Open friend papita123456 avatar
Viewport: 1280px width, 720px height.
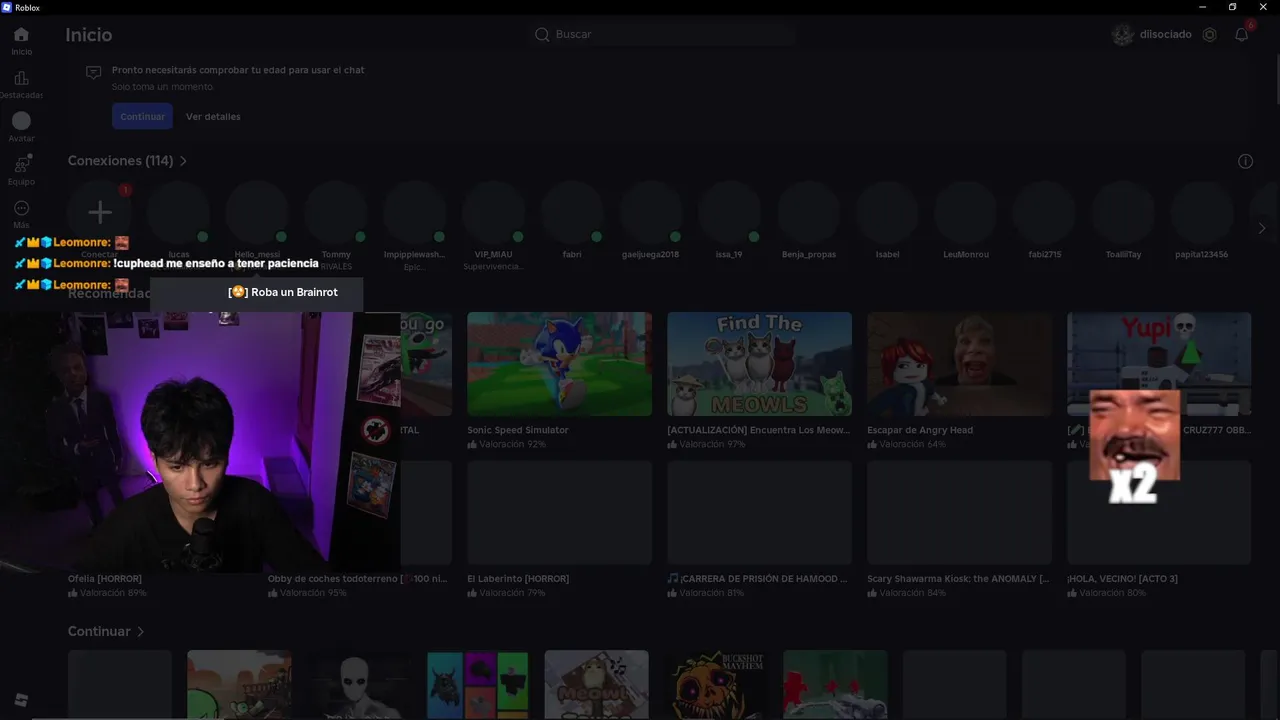(1202, 212)
